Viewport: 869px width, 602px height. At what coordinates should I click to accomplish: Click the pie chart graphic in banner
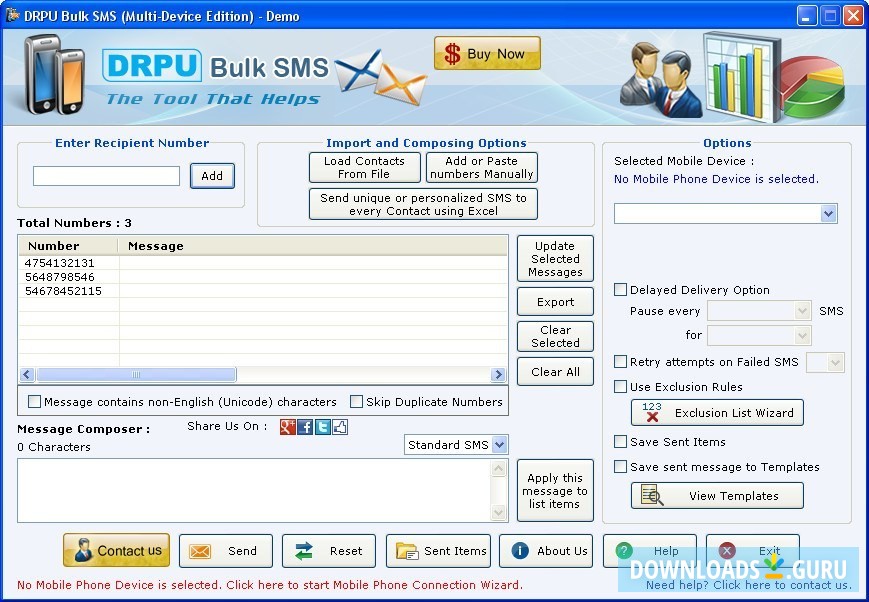click(810, 87)
